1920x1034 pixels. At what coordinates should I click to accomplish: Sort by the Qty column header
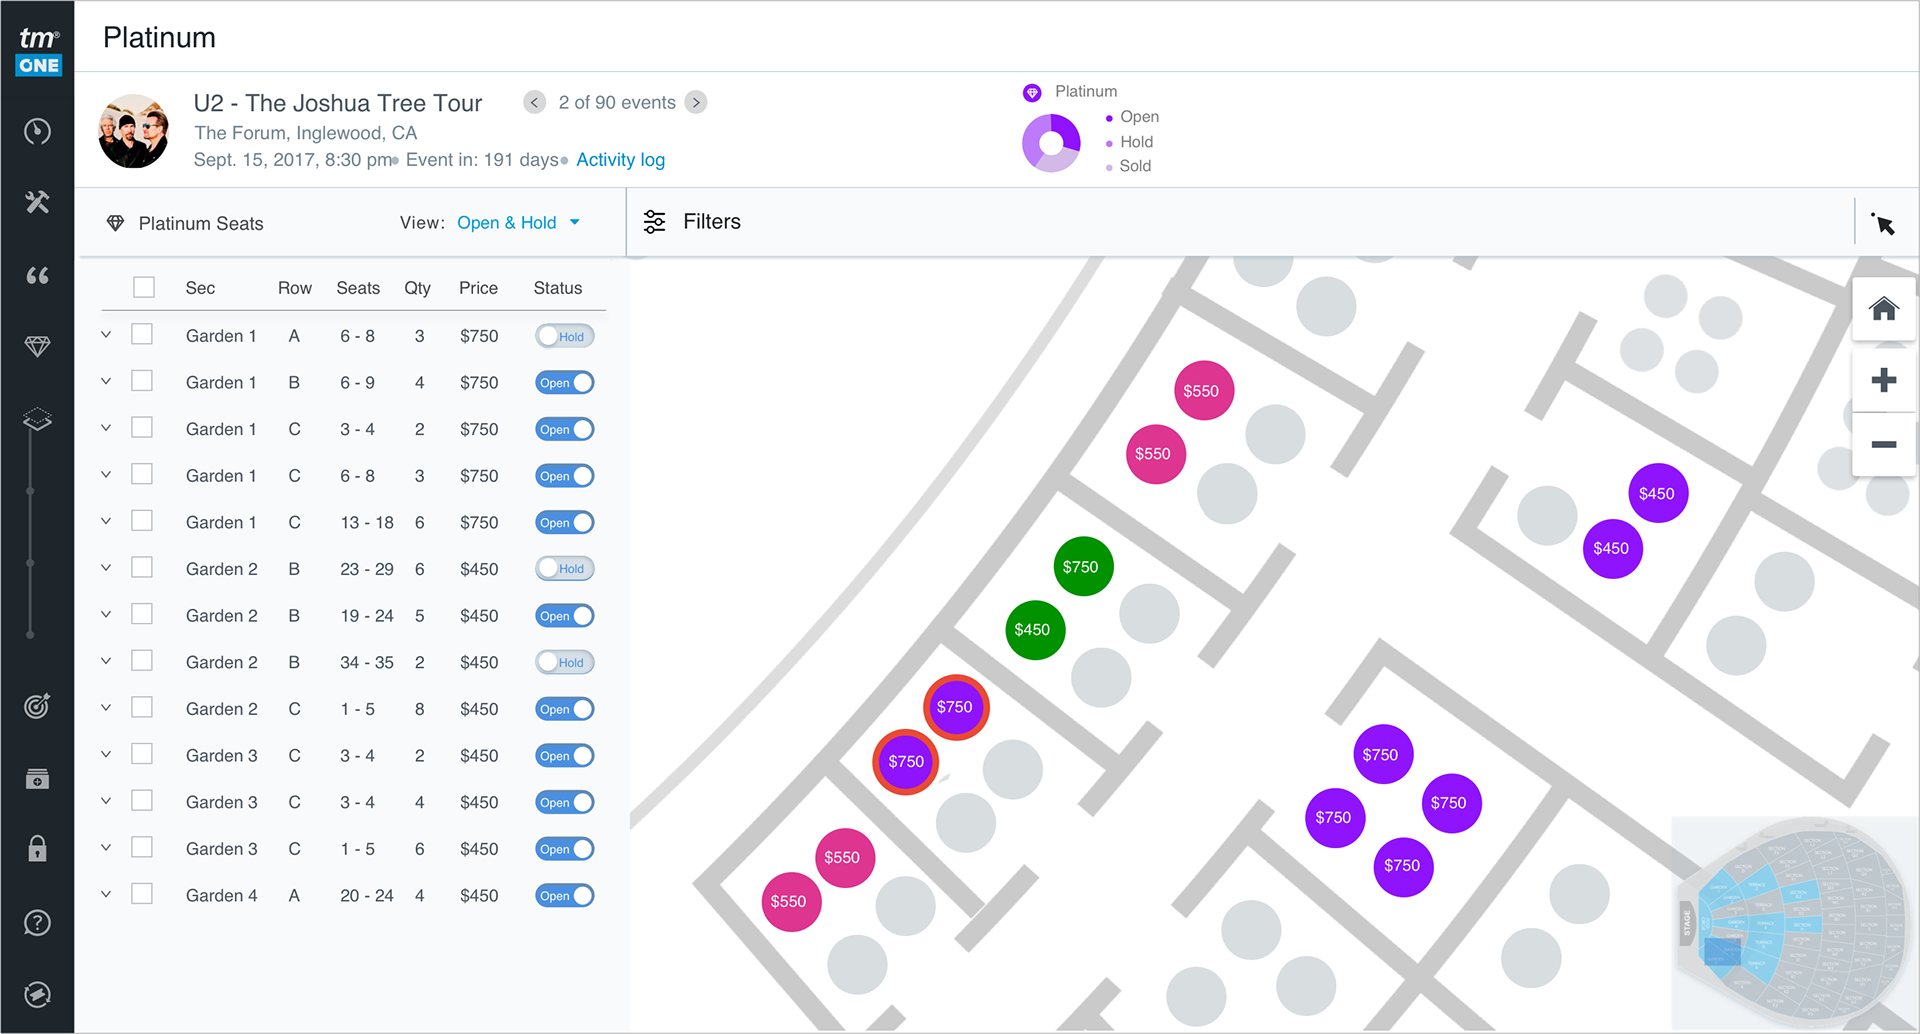pos(417,288)
